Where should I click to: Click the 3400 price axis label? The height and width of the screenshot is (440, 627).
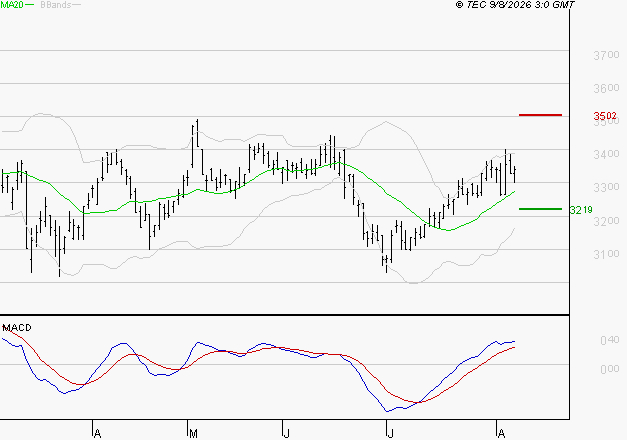606,154
